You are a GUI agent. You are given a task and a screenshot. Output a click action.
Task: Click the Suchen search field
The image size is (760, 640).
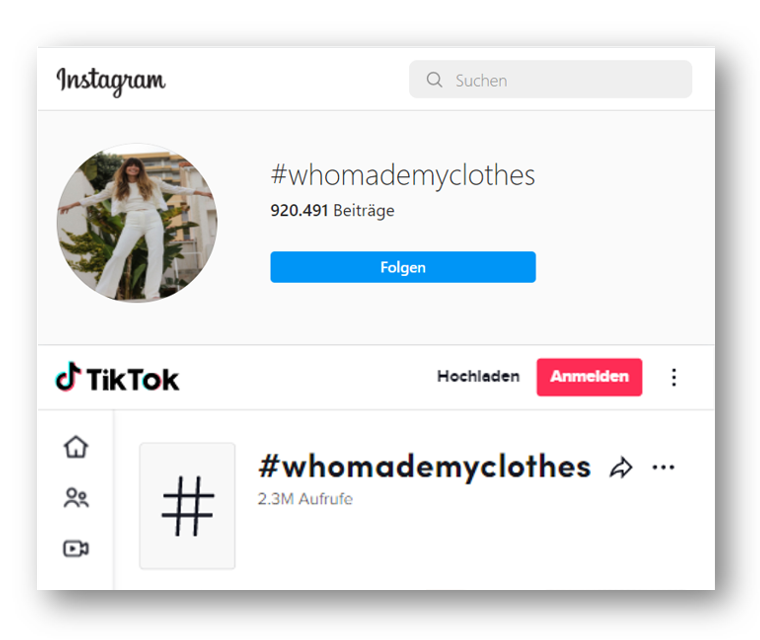point(551,80)
